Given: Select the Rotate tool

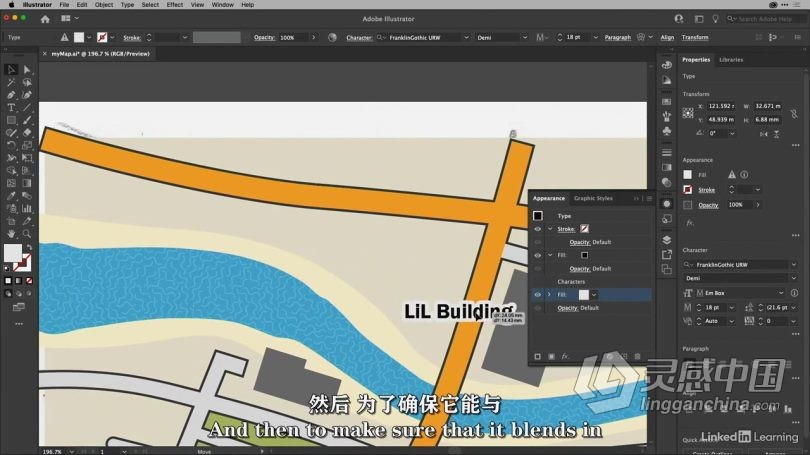Looking at the screenshot, I should (x=11, y=146).
